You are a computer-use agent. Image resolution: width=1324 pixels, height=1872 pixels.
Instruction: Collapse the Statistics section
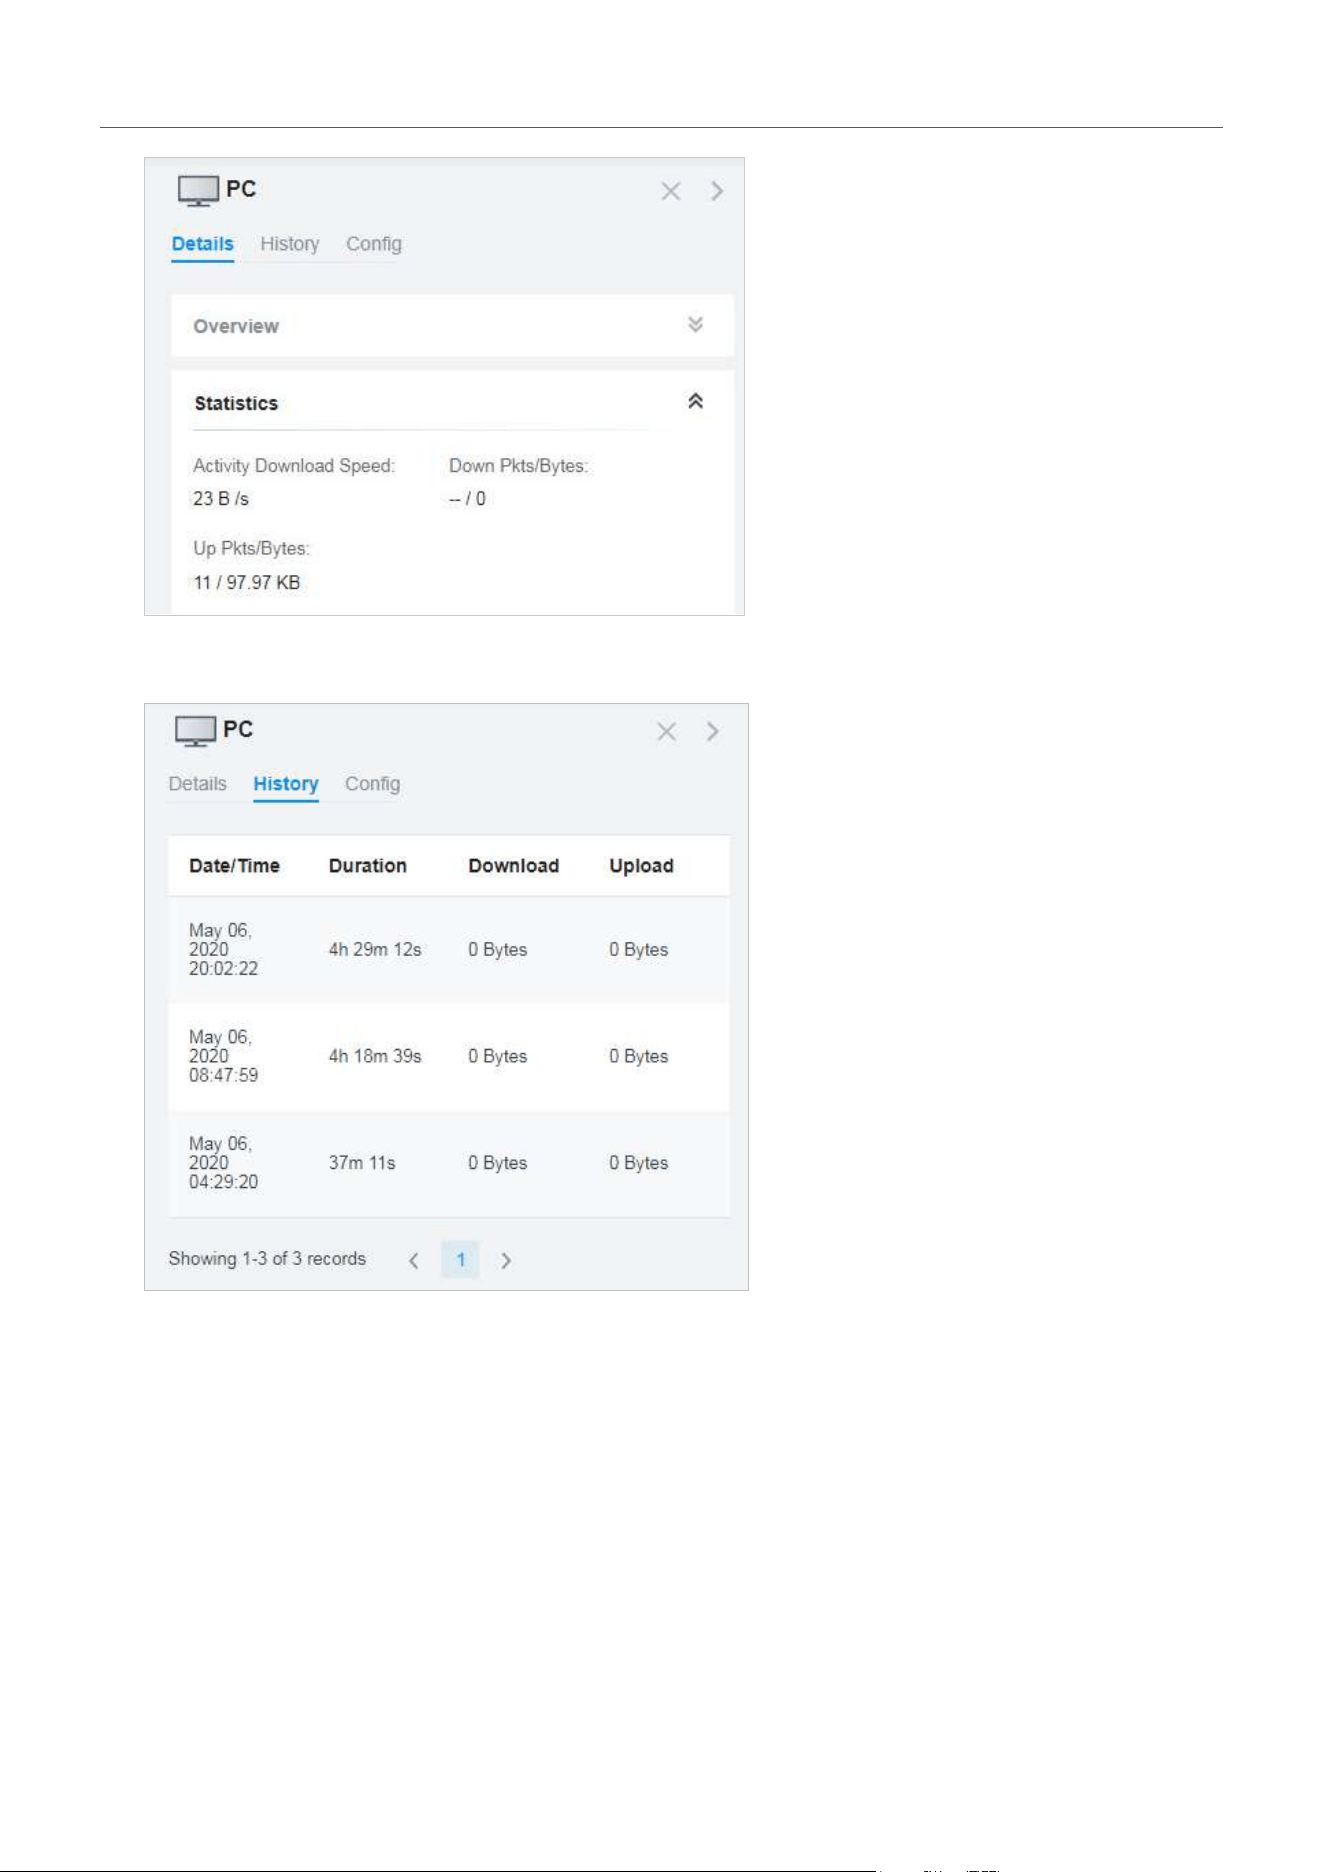pos(696,401)
